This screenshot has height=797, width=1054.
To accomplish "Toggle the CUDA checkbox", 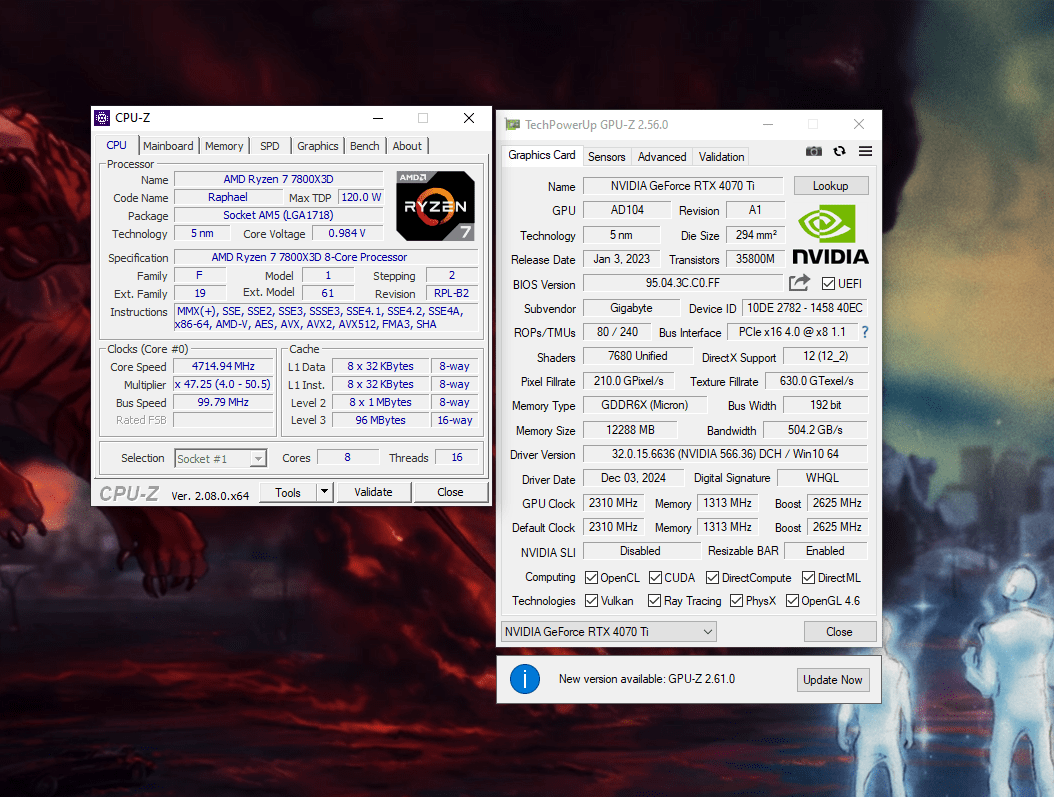I will pyautogui.click(x=655, y=578).
